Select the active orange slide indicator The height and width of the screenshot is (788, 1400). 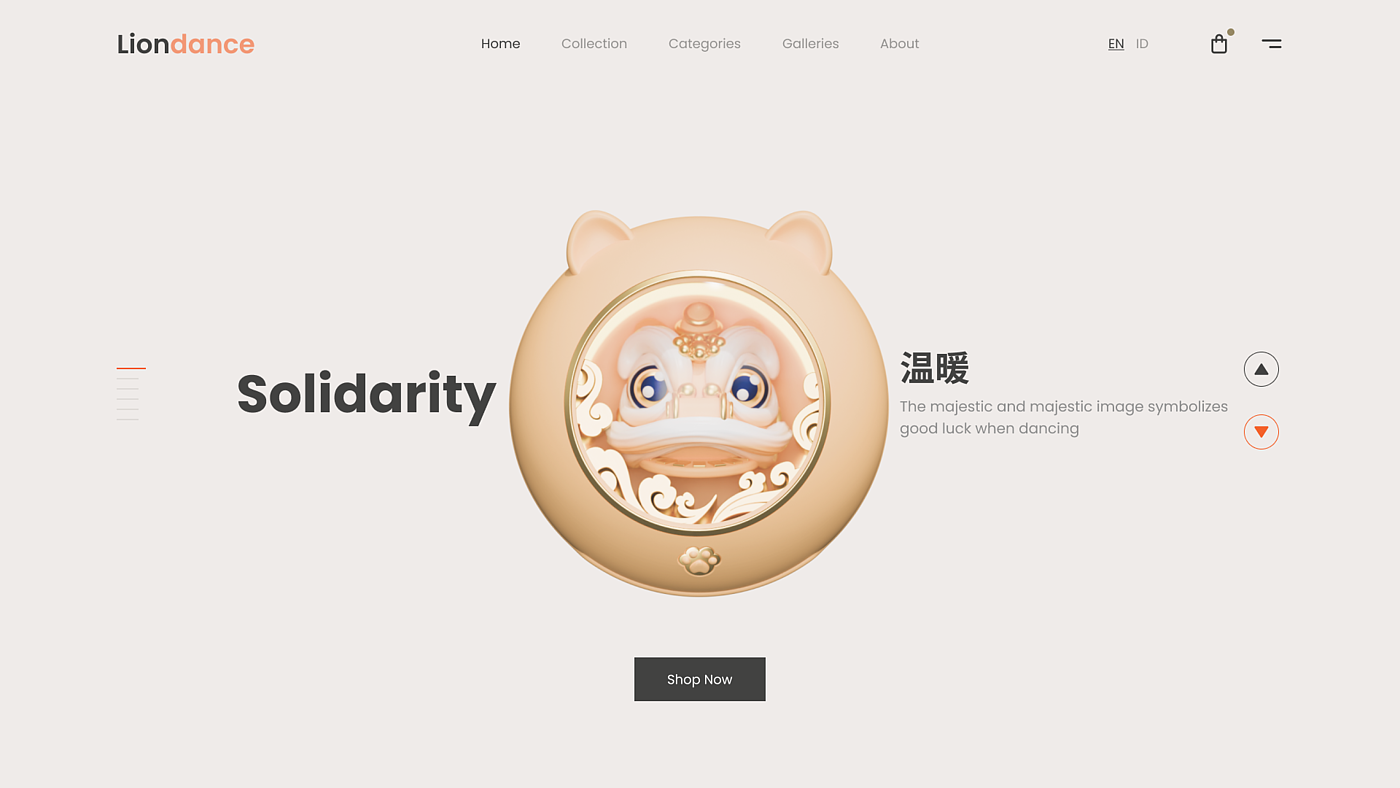(131, 368)
